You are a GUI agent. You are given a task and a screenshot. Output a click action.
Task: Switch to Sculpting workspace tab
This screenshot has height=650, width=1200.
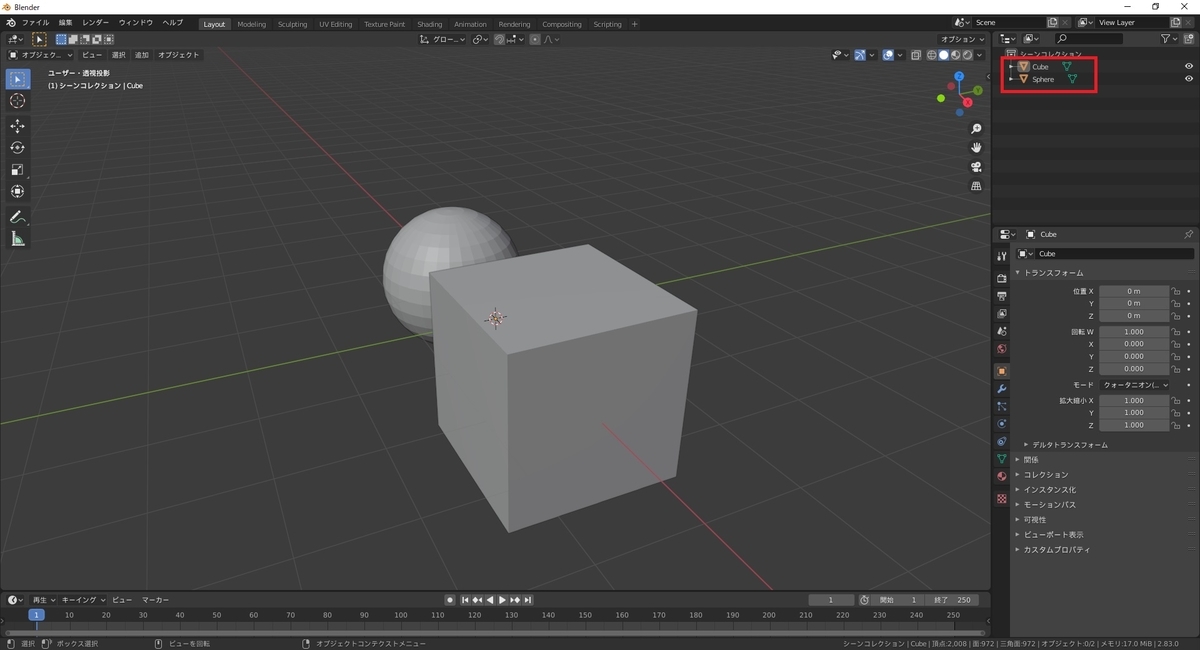click(292, 24)
